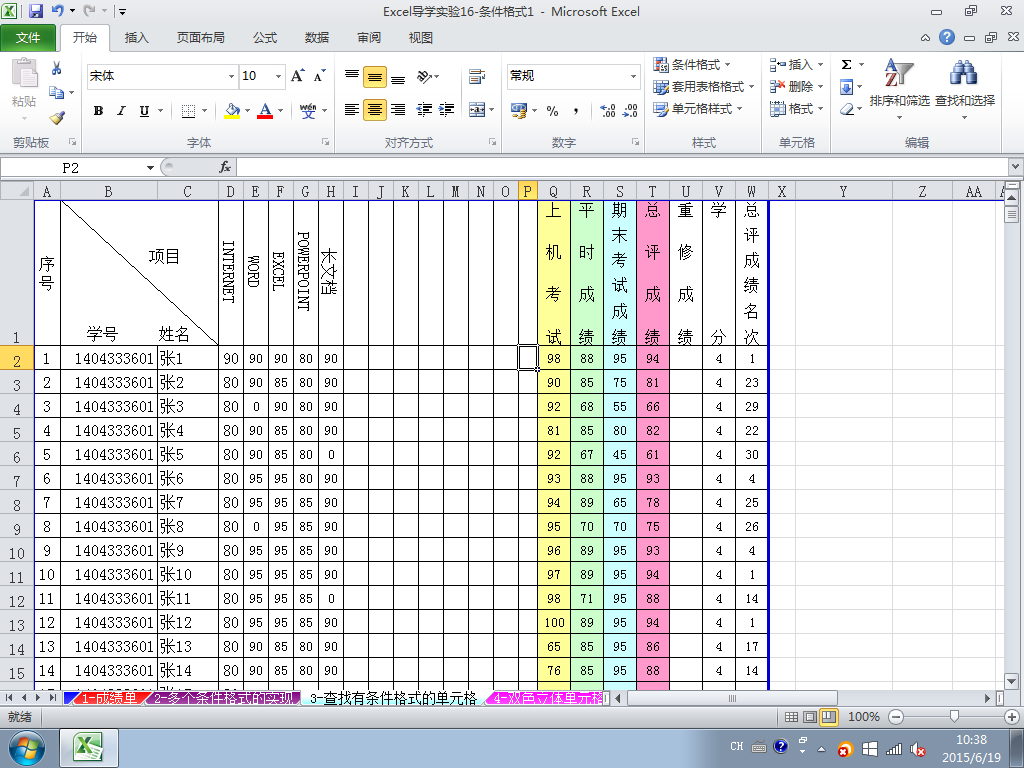1024x768 pixels.
Task: Click the comma style icon
Action: [x=575, y=111]
